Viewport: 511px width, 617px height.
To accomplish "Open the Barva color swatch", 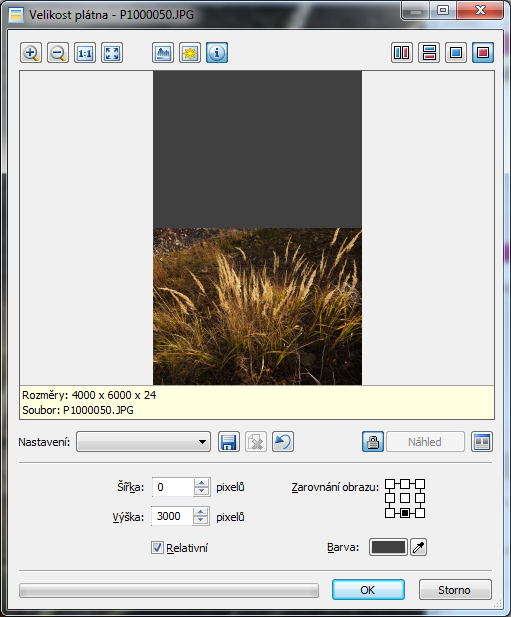I will (x=388, y=547).
